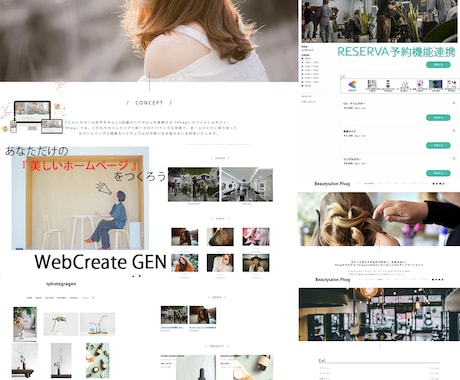Open the right salon photo with the white ceiling
Viewport: 460px width, 380px height.
coord(247,184)
